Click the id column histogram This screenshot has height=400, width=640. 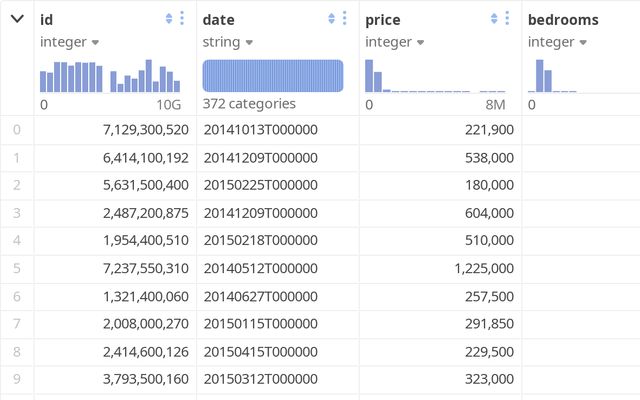pyautogui.click(x=110, y=76)
